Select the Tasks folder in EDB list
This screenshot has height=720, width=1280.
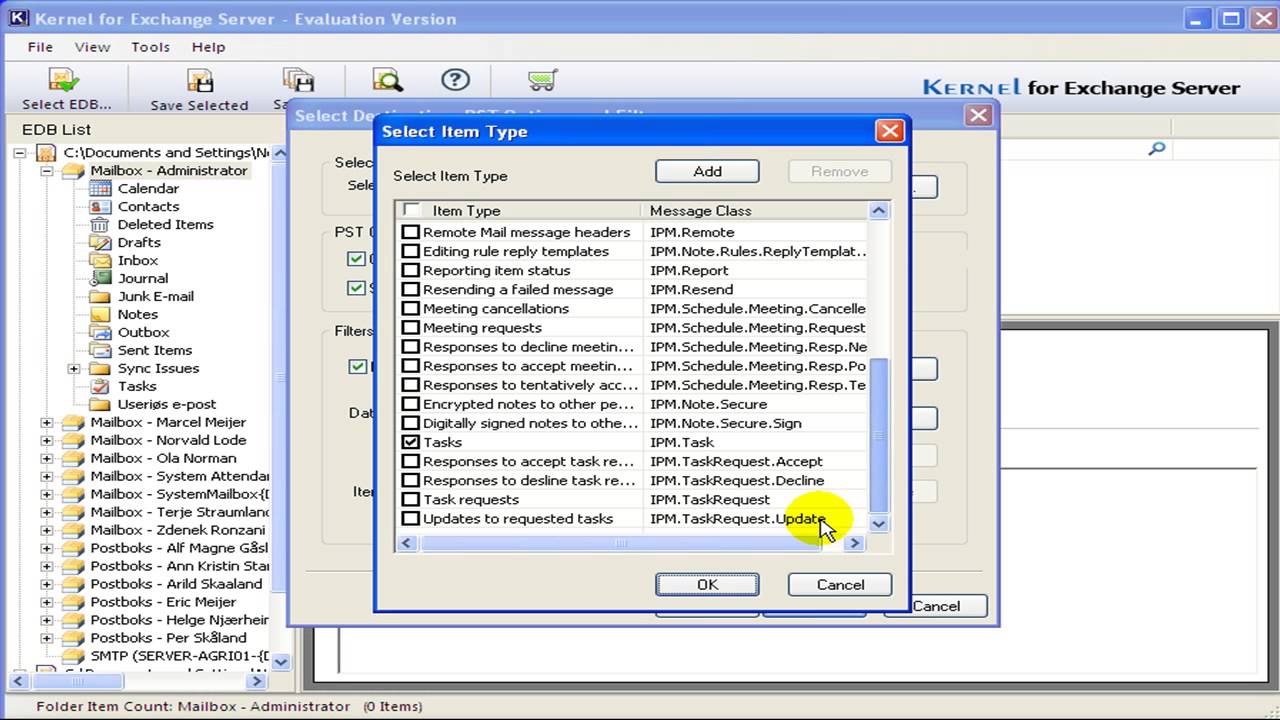click(137, 386)
